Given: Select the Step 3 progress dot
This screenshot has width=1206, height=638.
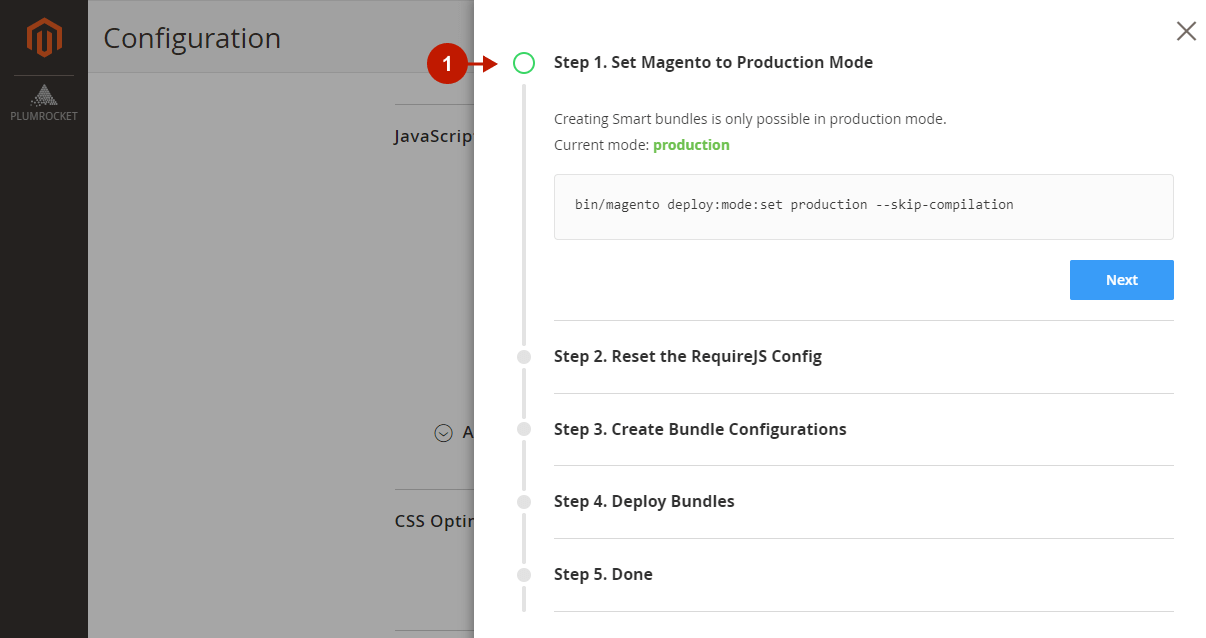Looking at the screenshot, I should 524,429.
